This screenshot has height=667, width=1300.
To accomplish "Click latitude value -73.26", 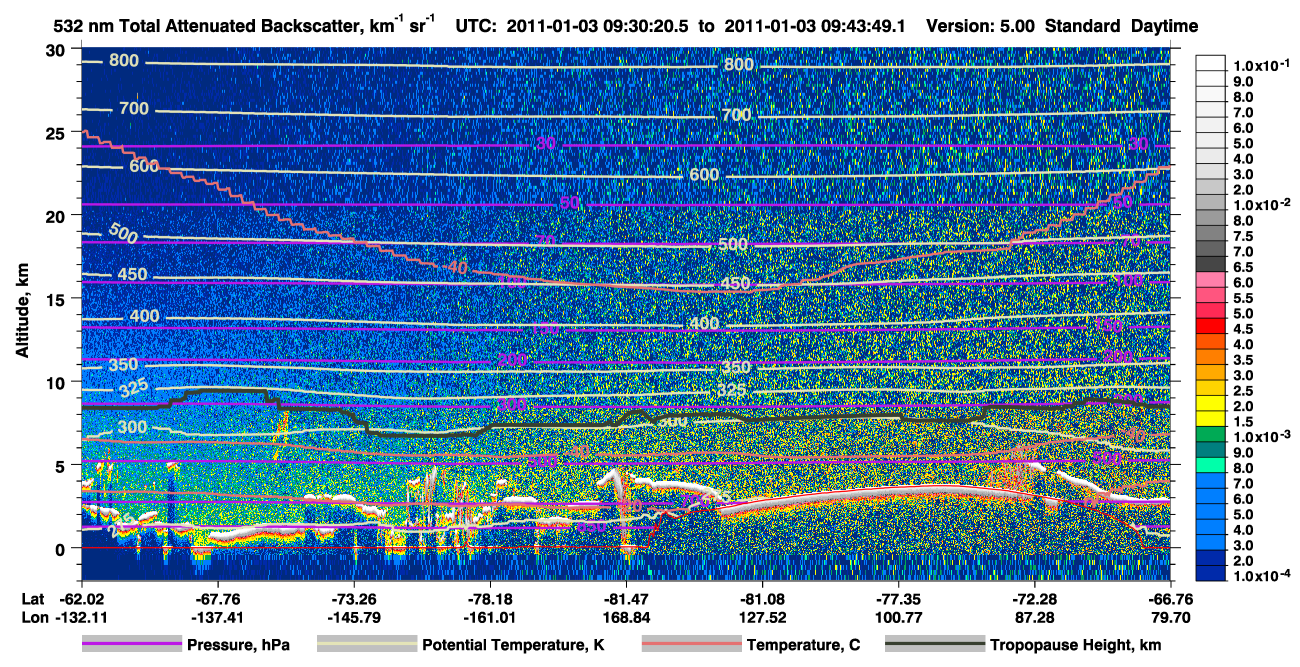I will [352, 600].
